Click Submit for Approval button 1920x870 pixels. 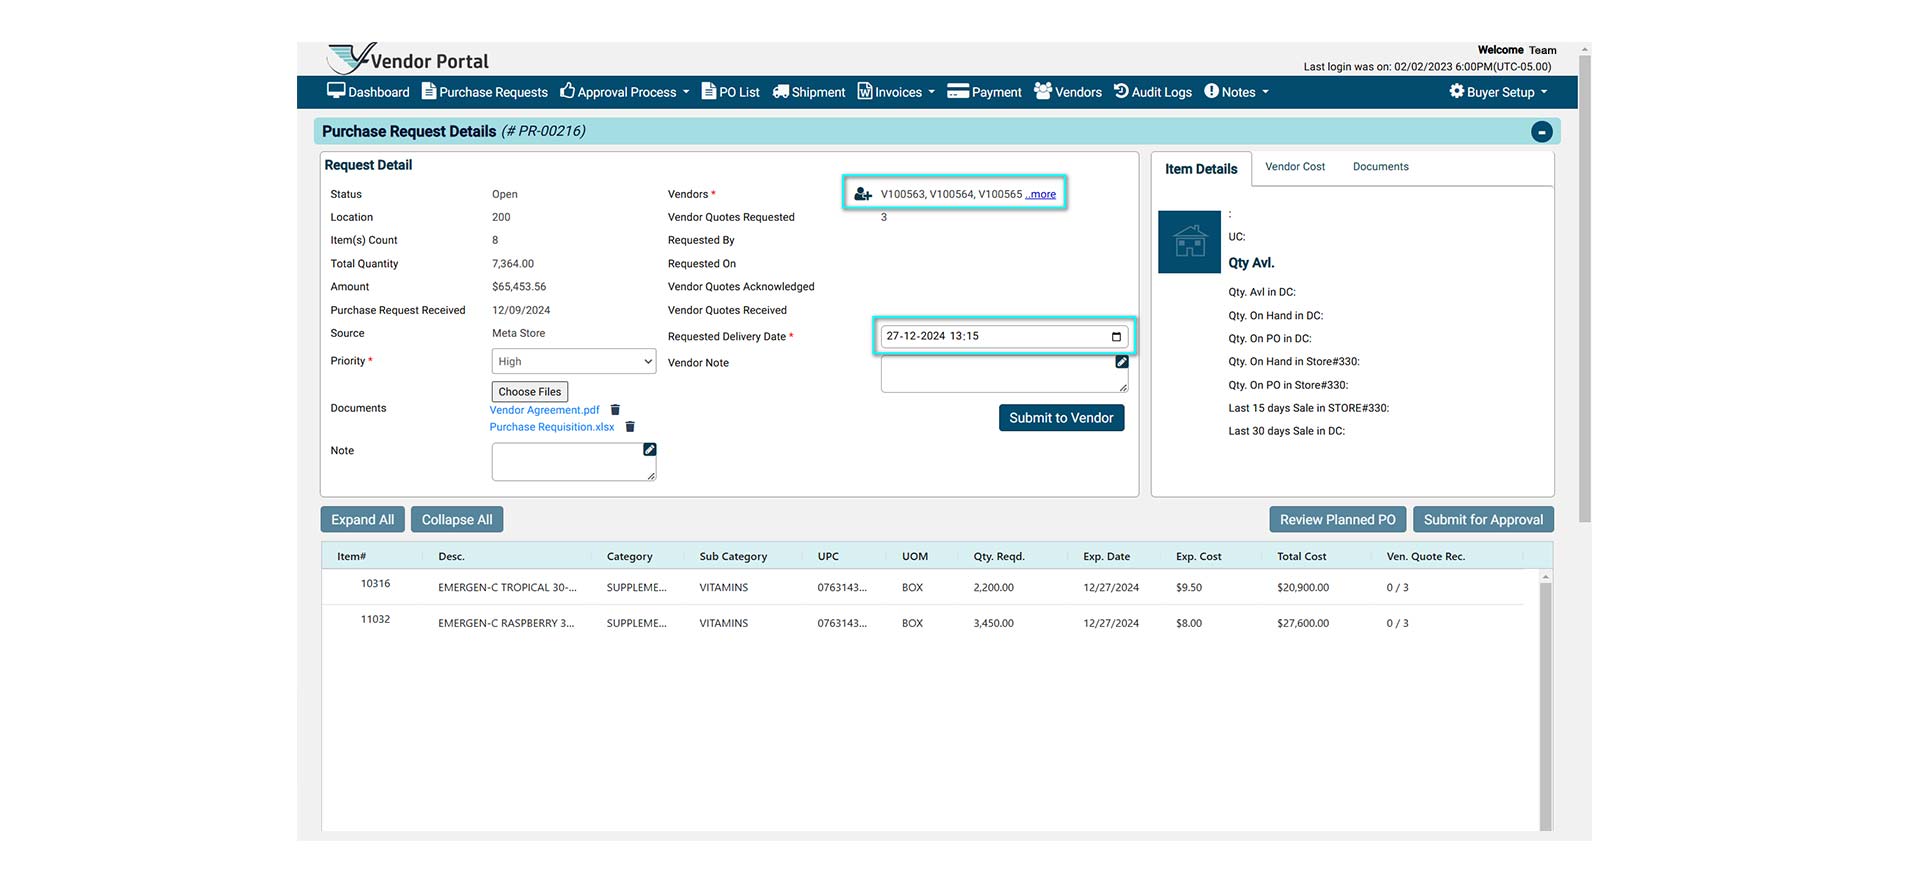[1483, 520]
